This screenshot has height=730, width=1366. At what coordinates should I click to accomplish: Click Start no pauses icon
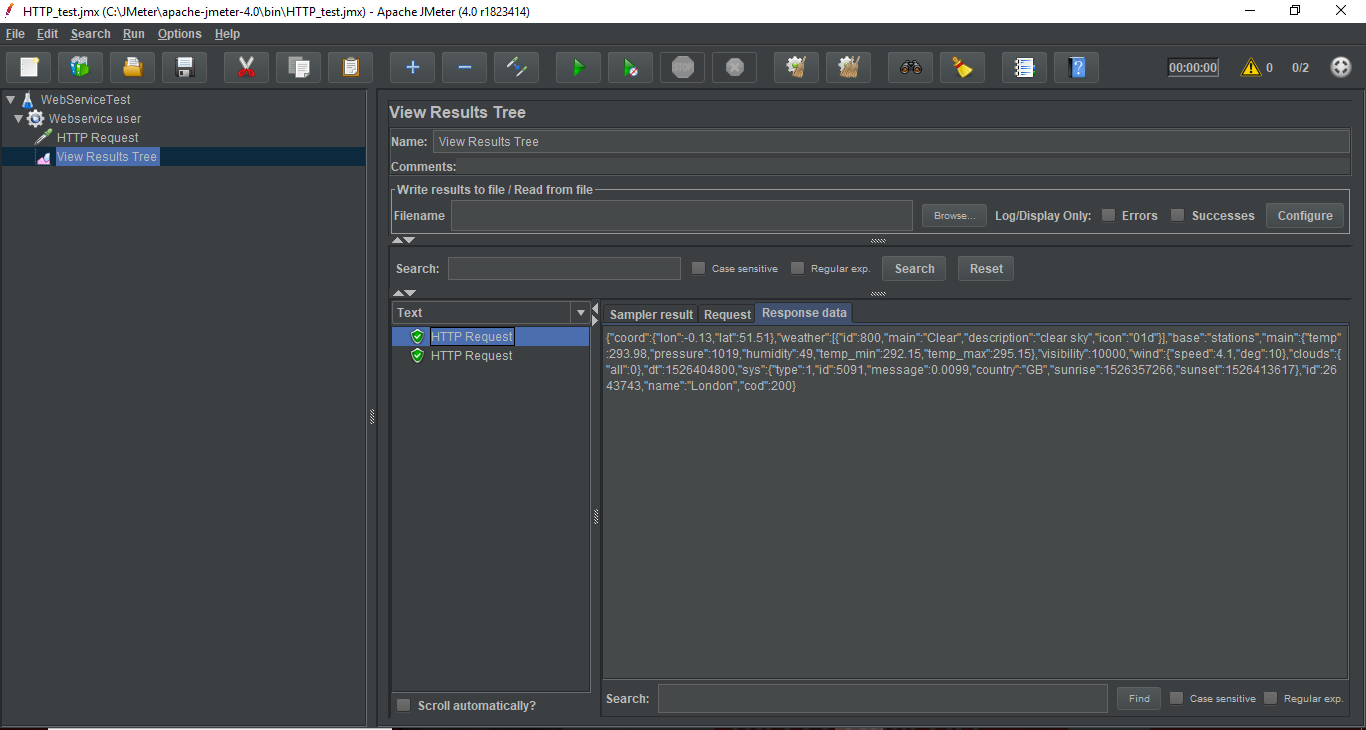point(630,67)
